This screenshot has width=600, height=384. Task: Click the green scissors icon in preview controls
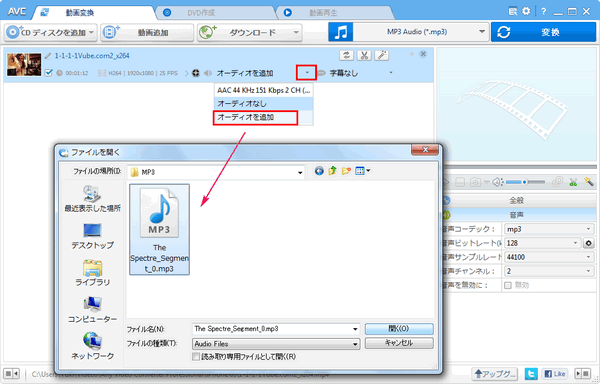point(573,182)
